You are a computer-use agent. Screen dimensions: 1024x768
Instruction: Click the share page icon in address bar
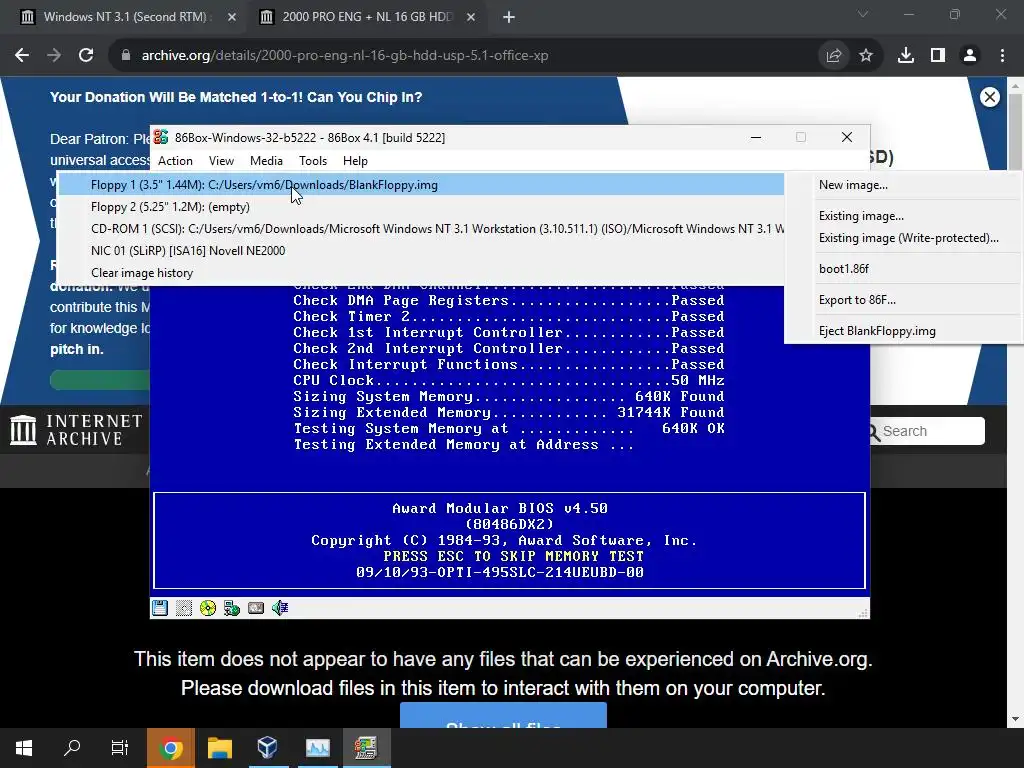pos(834,56)
